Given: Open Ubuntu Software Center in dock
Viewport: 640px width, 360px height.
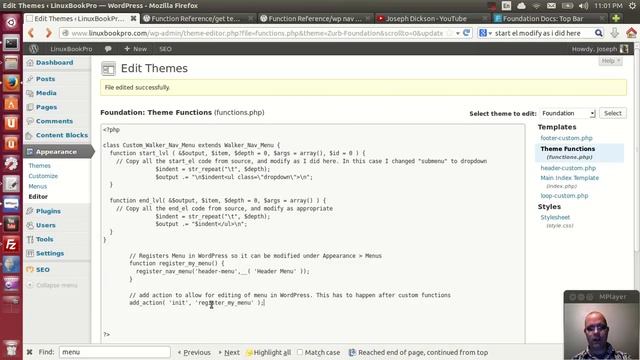Looking at the screenshot, I should (11, 103).
